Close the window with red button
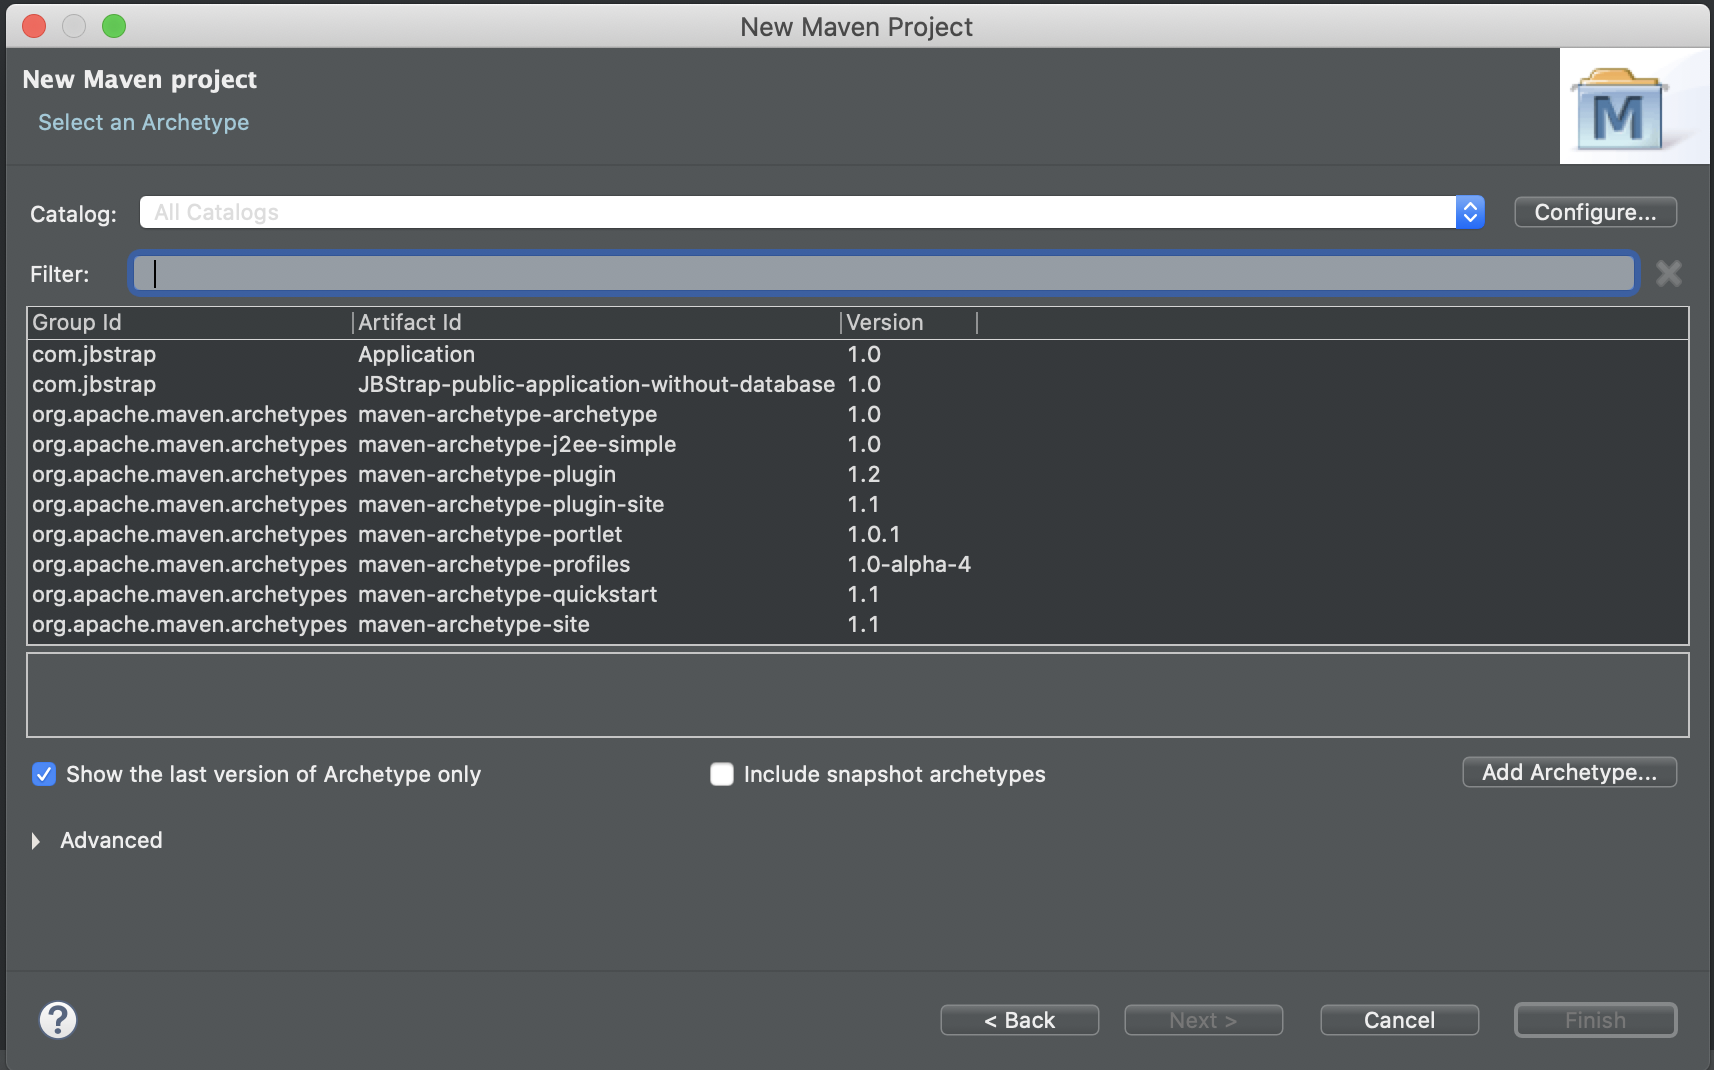This screenshot has height=1070, width=1714. 34,26
